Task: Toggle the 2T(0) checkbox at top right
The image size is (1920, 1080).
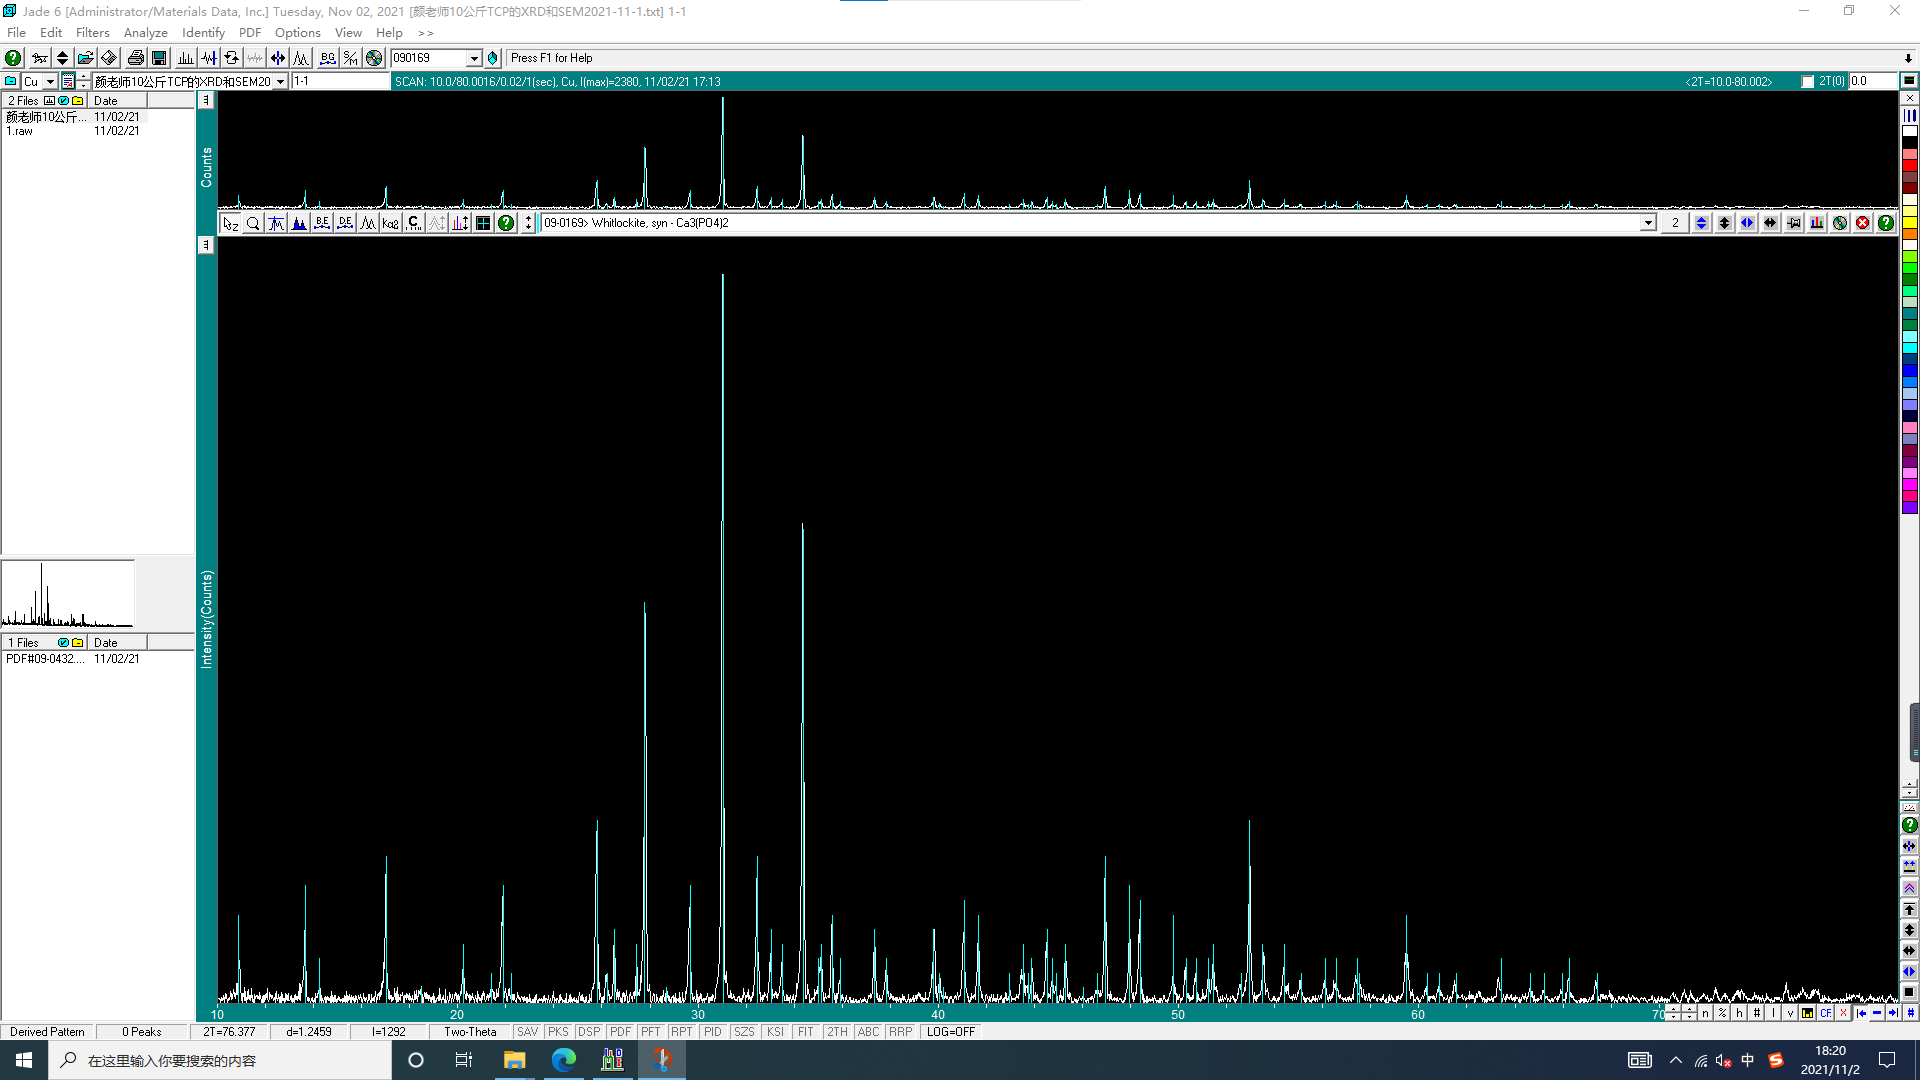Action: tap(1808, 81)
